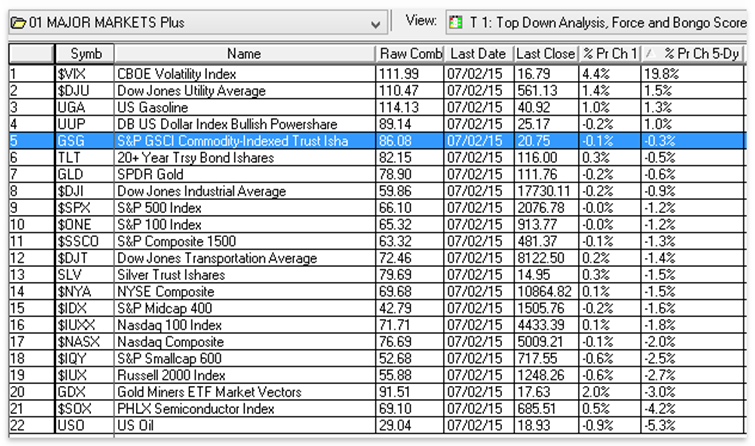The height and width of the screenshot is (446, 755).
Task: Sort by the % Pr Ch 1 column header
Action: (610, 53)
